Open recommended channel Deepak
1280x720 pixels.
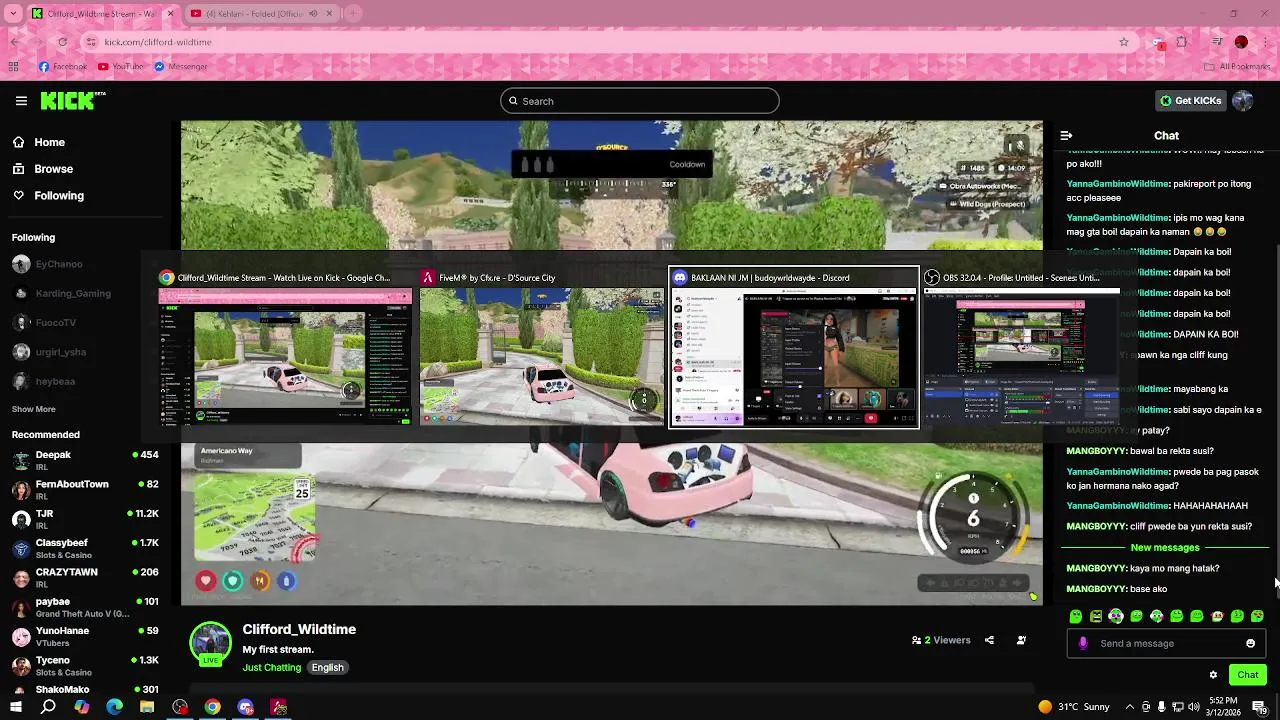click(85, 460)
